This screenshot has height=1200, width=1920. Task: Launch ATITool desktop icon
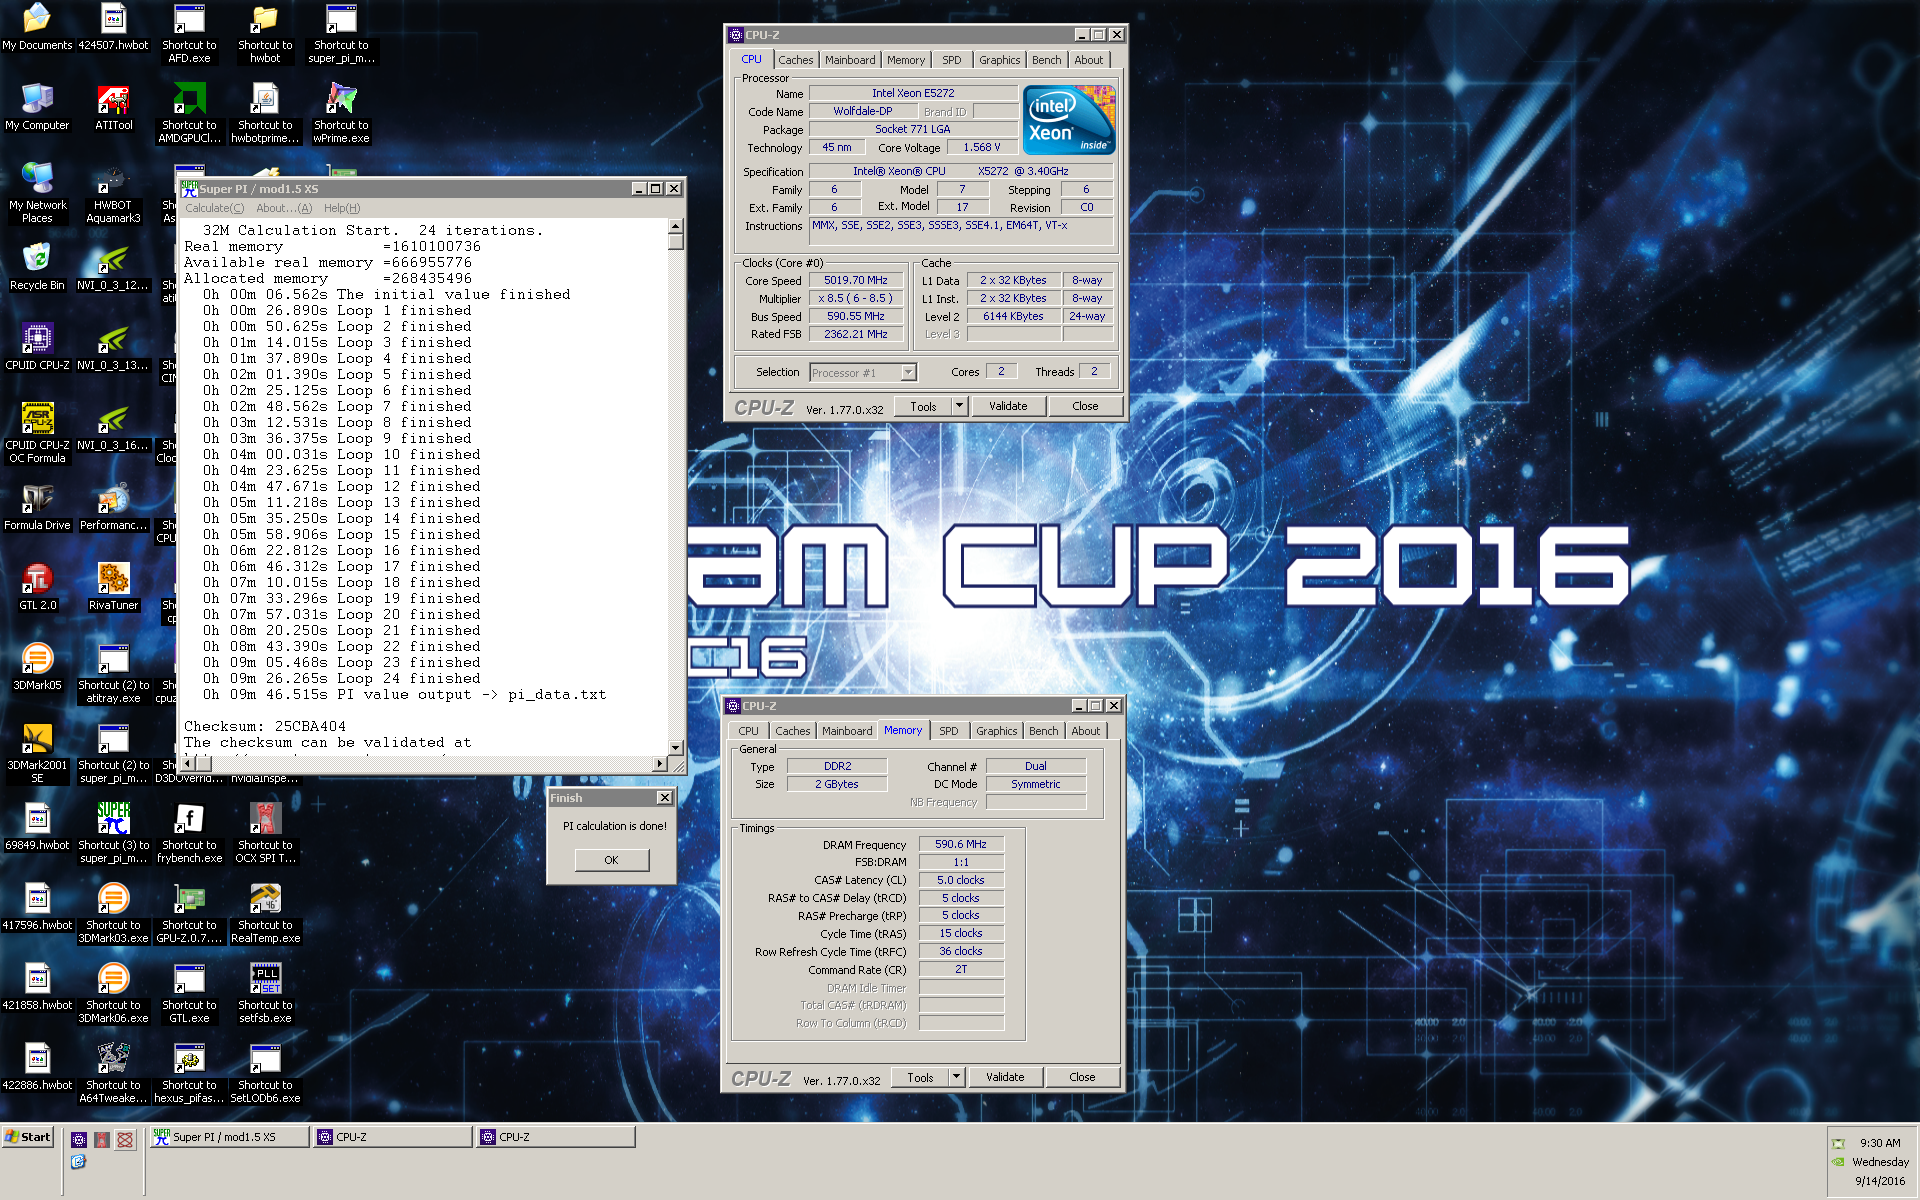click(113, 107)
